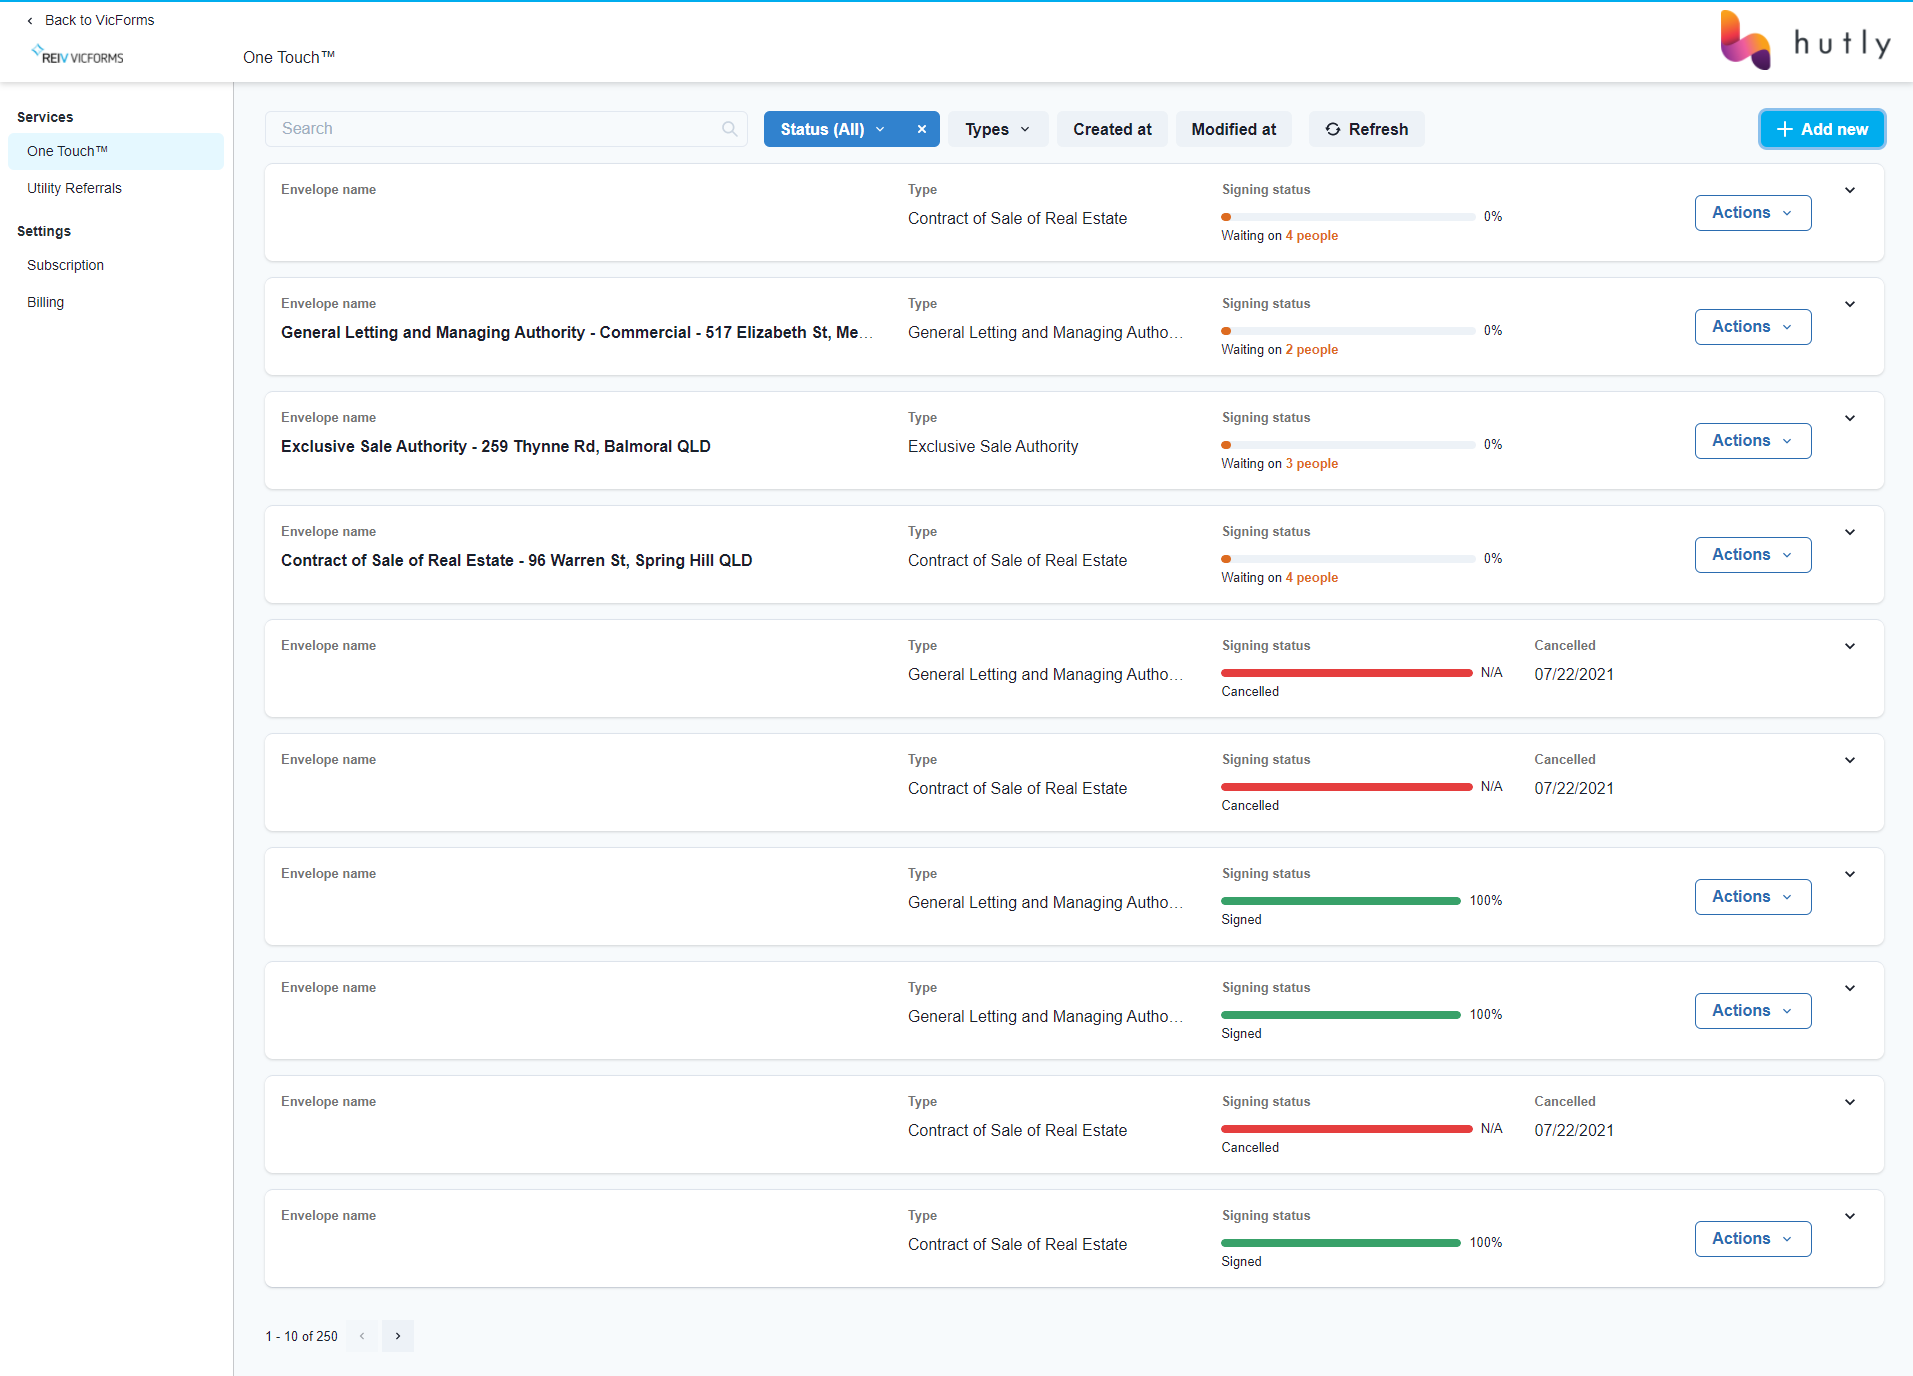
Task: Open the Status (All) dropdown
Action: 832,129
